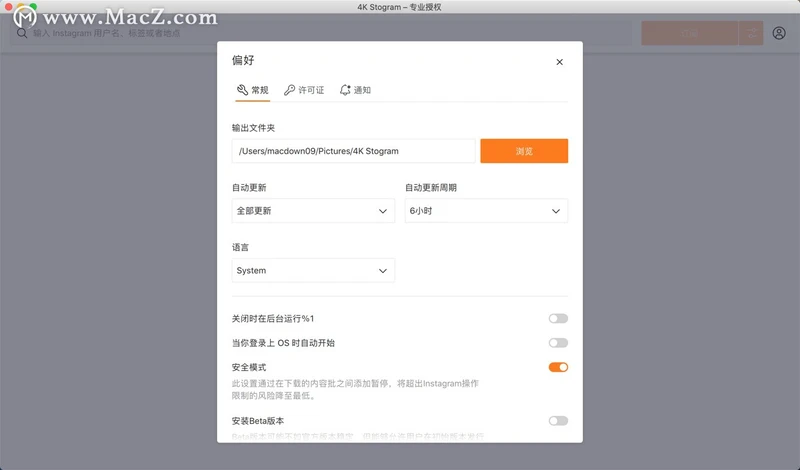Open the 语言 dropdown showing System
Viewport: 800px width, 470px height.
point(313,270)
